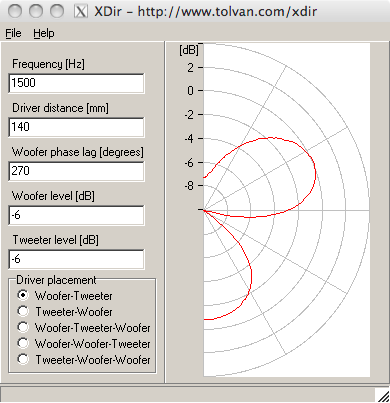Click the X11 icon in title bar
Image resolution: width=390 pixels, height=403 pixels.
click(x=81, y=11)
